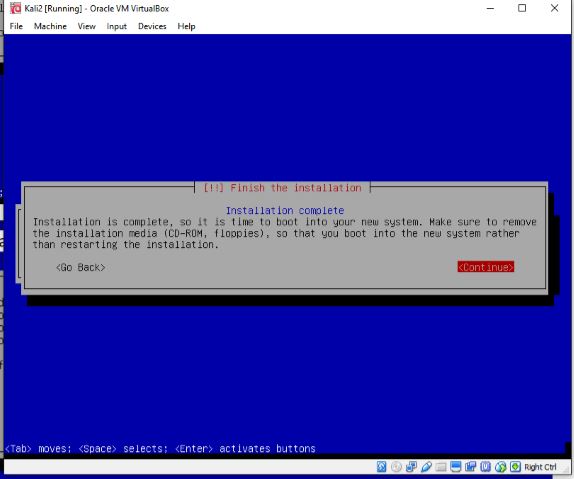Screen dimensions: 574x479
Task: Click the display monitor status icon
Action: coord(456,467)
